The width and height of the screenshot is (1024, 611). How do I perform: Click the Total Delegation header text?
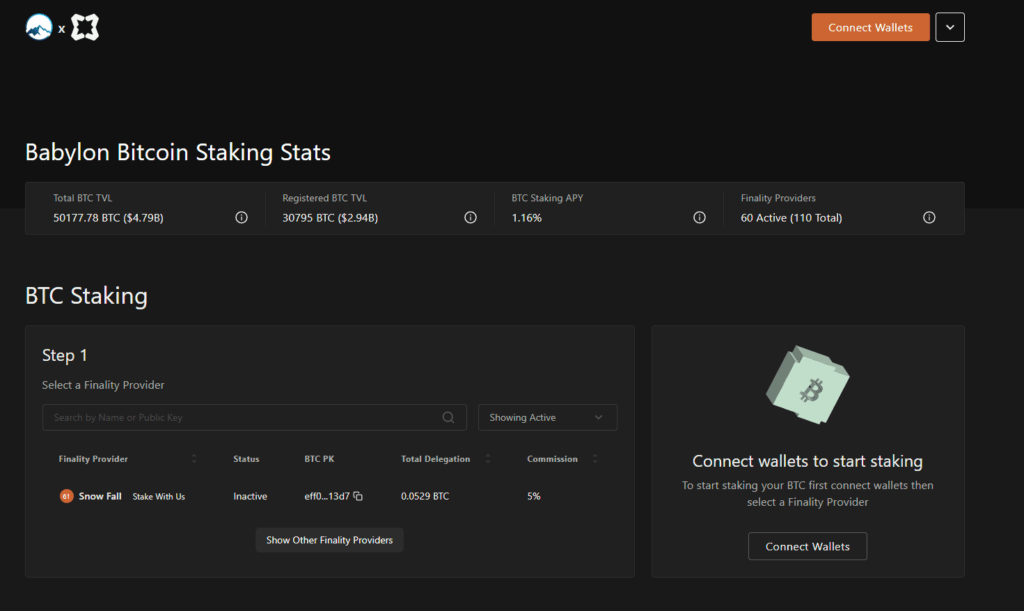[436, 459]
